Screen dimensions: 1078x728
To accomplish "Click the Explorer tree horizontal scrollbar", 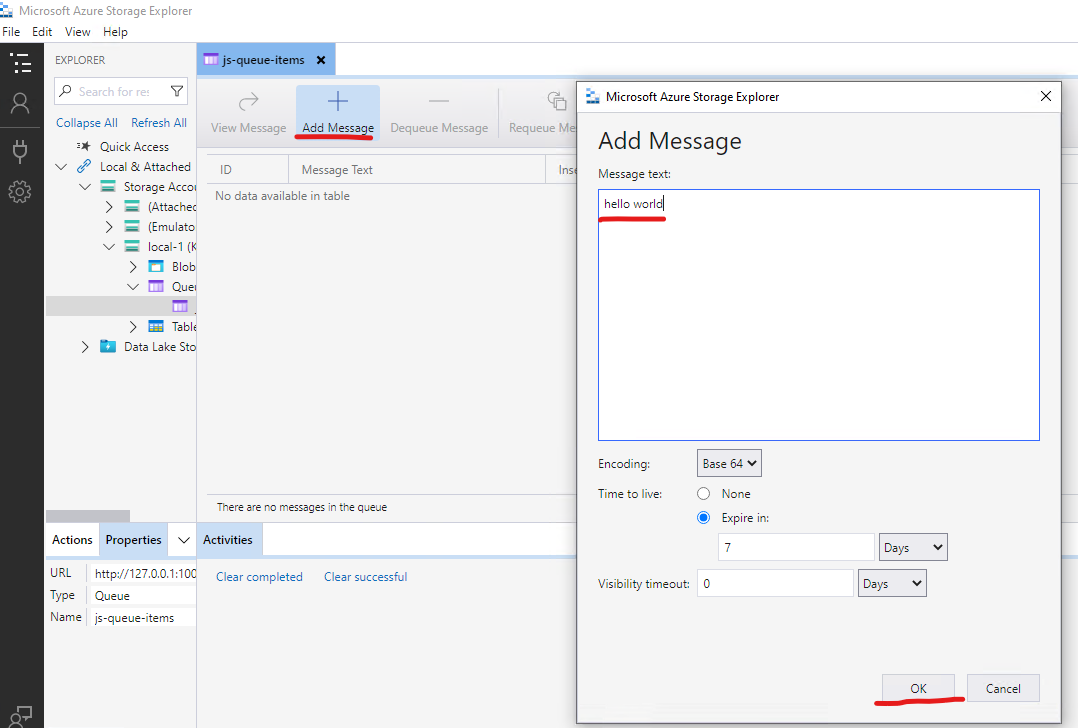I will pyautogui.click(x=88, y=516).
